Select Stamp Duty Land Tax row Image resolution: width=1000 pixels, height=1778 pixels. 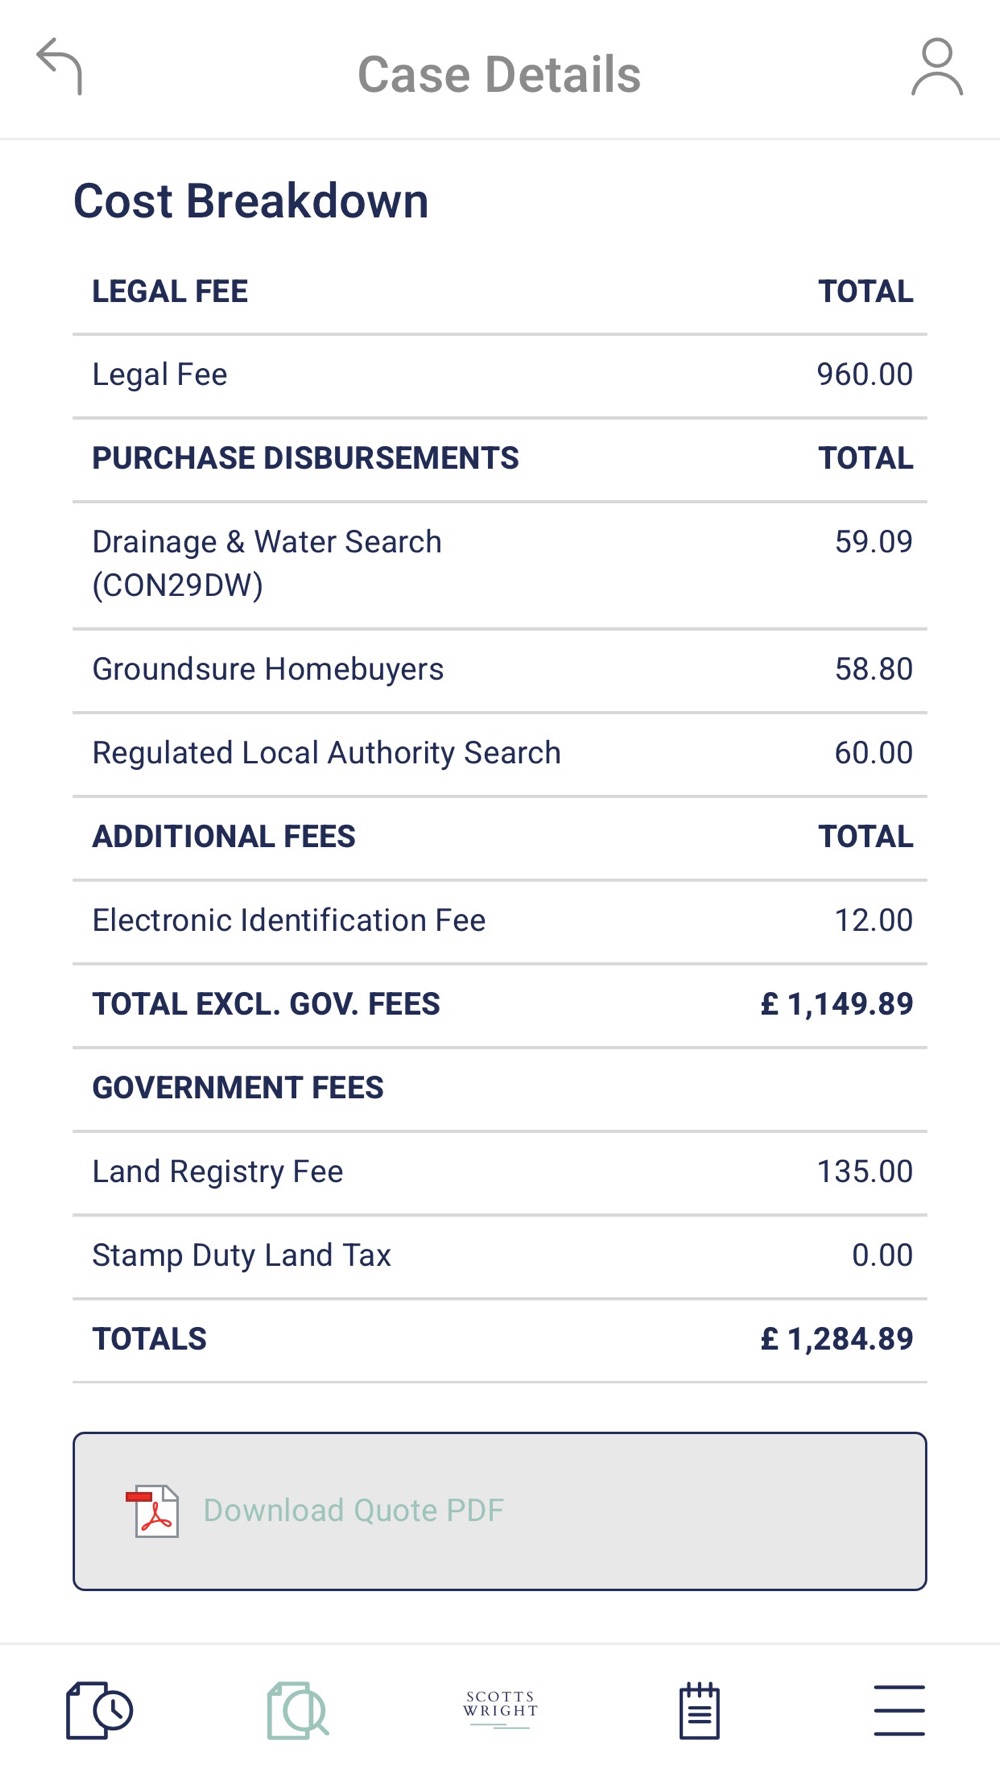pos(500,1257)
